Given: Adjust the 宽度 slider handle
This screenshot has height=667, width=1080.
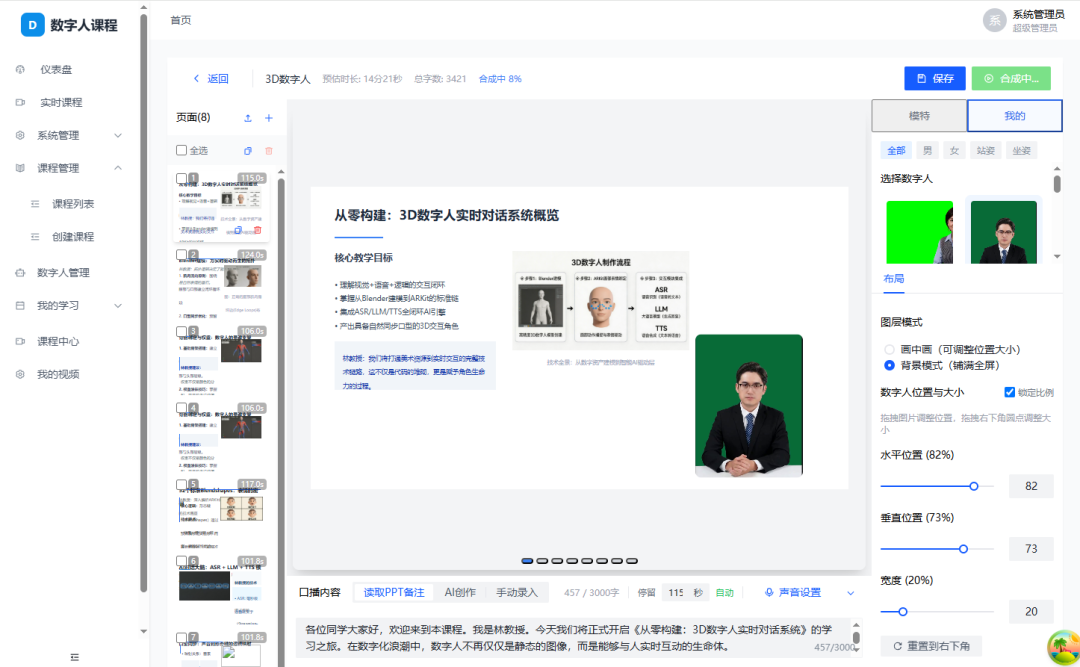Looking at the screenshot, I should click(903, 612).
